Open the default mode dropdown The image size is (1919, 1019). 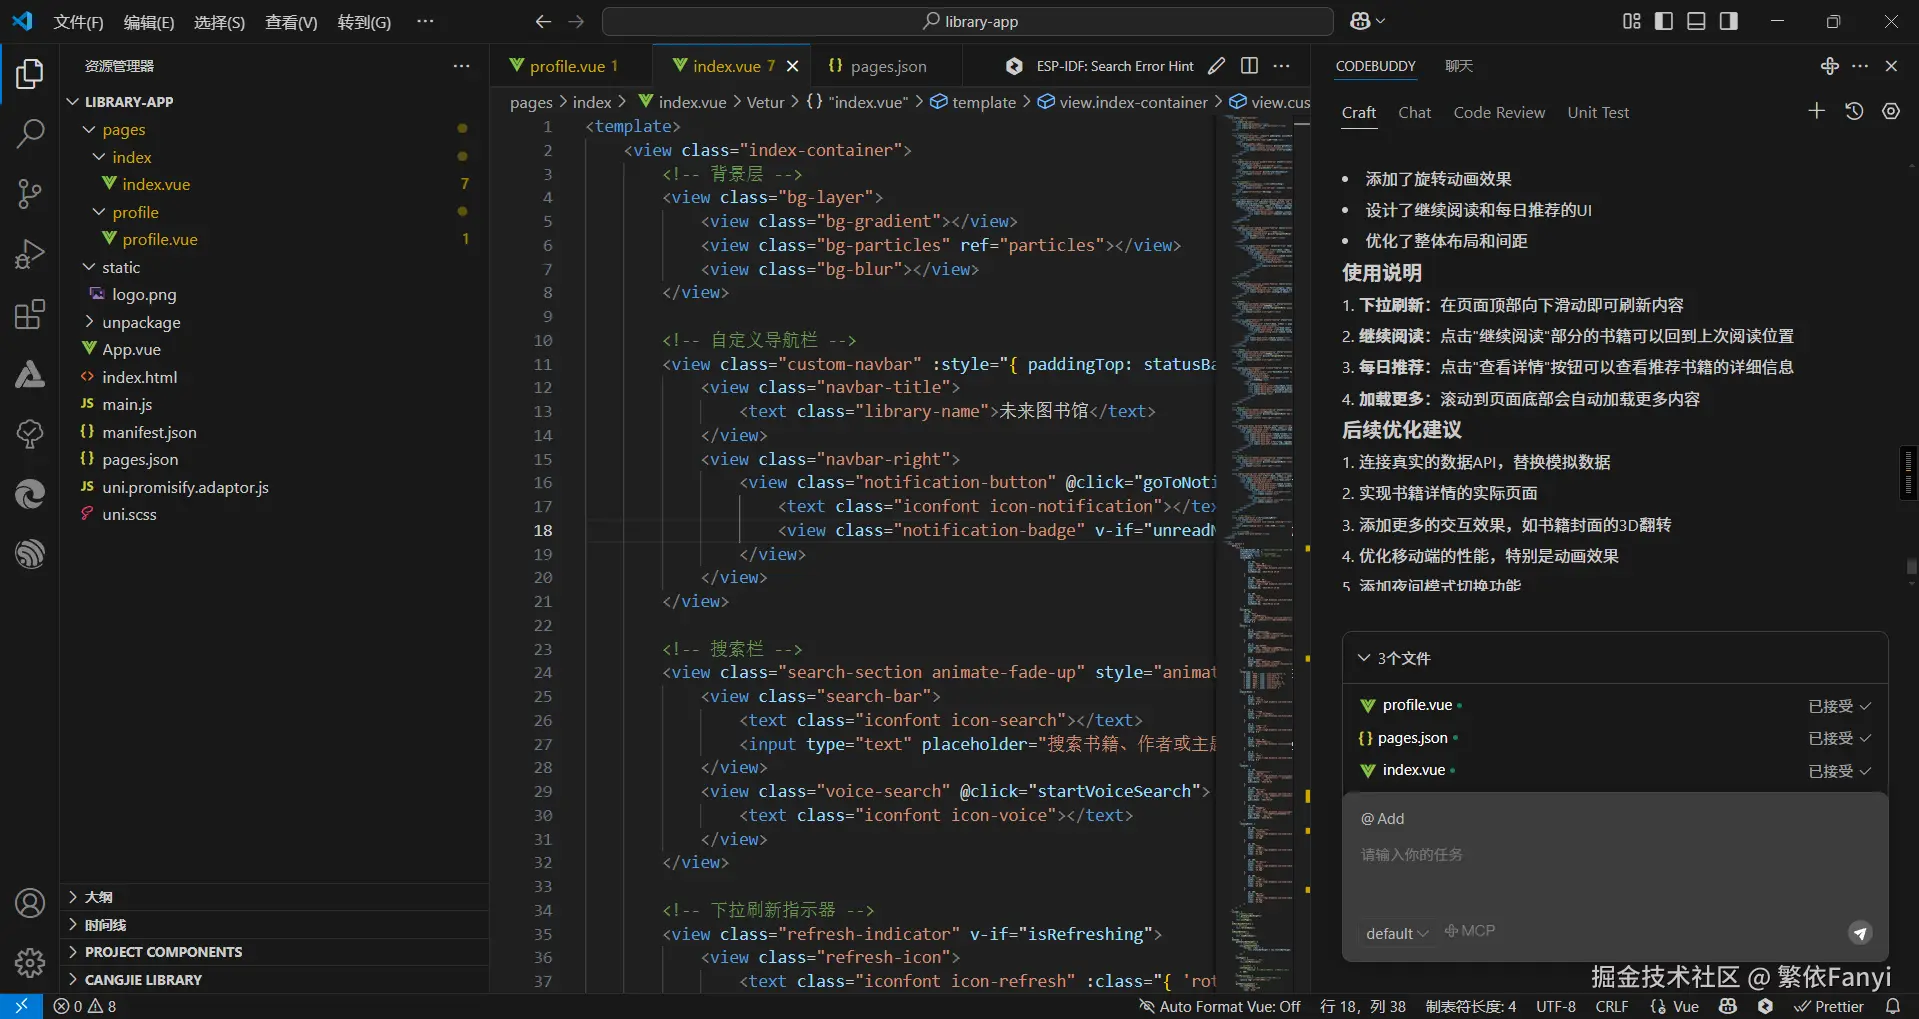(1397, 933)
